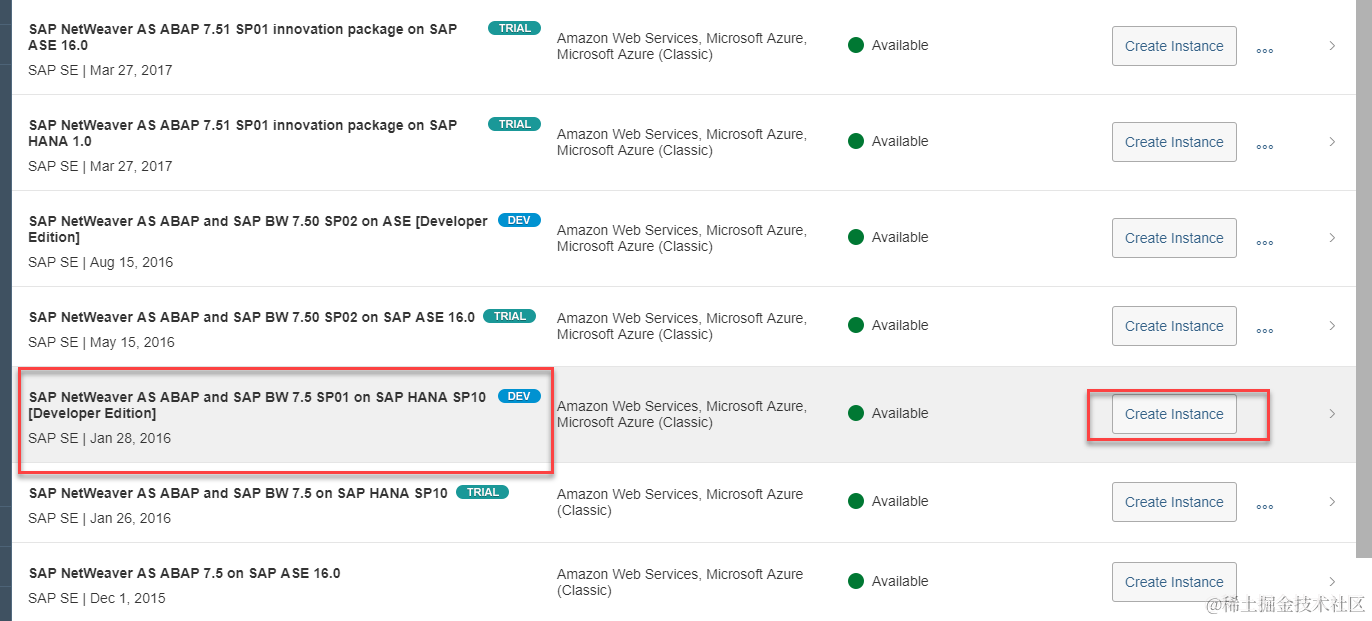The width and height of the screenshot is (1372, 621).
Task: Open more options for ABAP 7.51 SP01 on SAP ASE 16.0
Action: point(1264,50)
